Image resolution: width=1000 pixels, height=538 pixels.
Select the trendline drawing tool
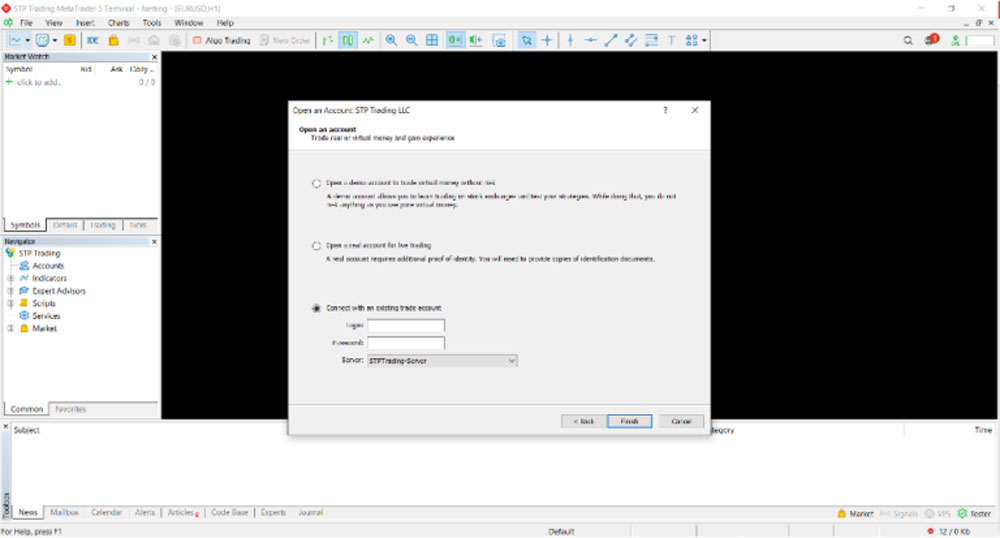click(x=610, y=40)
